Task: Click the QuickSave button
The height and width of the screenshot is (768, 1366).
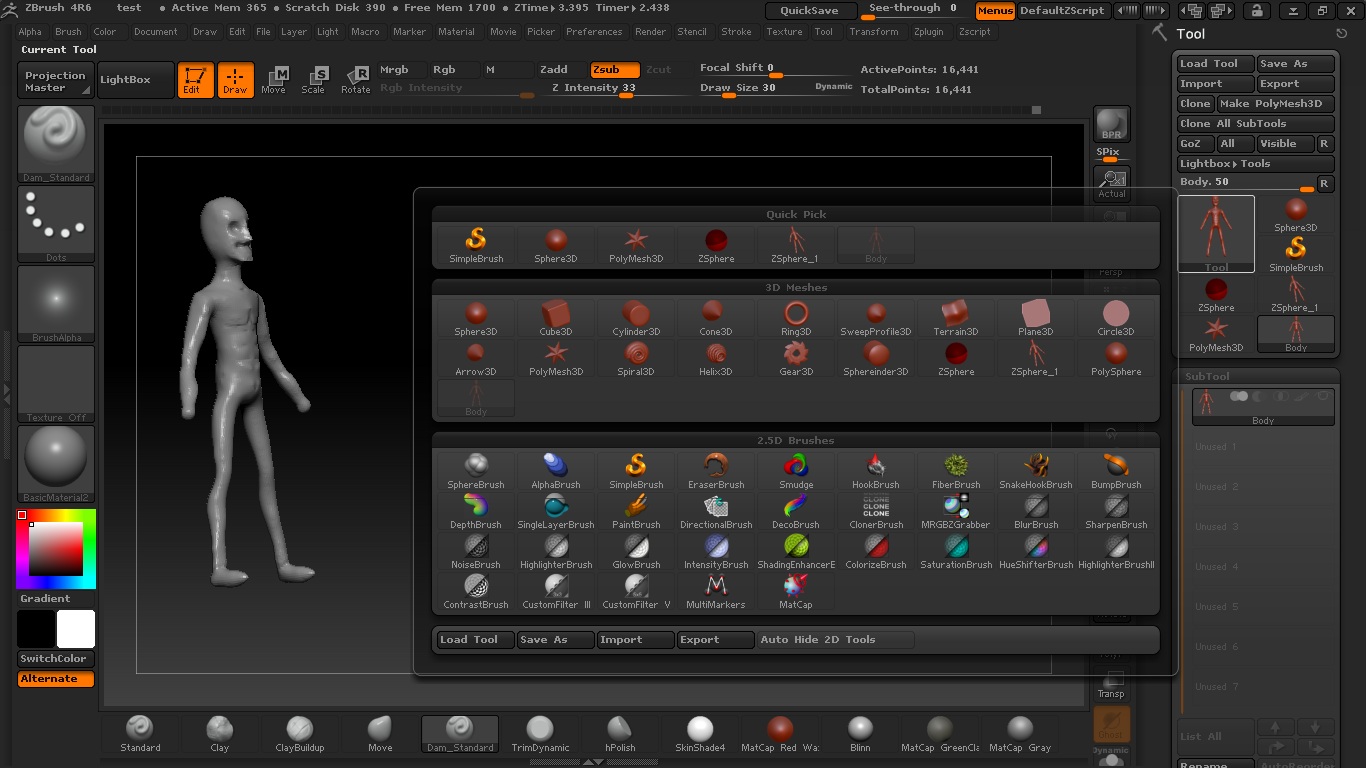Action: (811, 11)
